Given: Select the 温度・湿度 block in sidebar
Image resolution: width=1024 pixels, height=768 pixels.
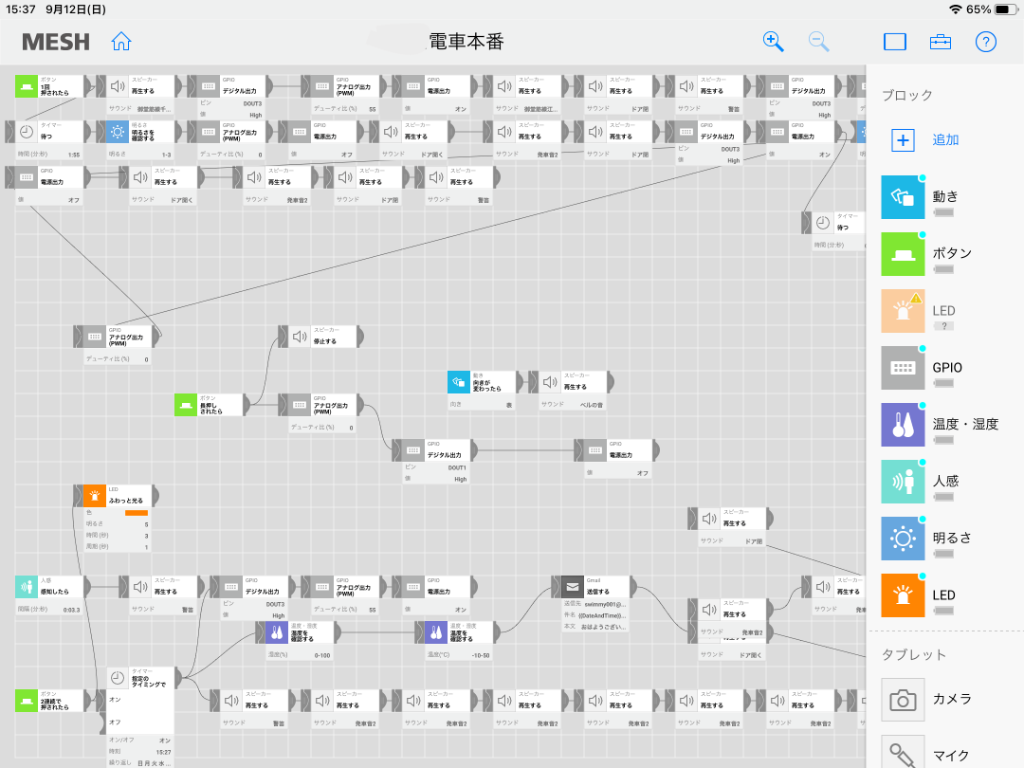Looking at the screenshot, I should [x=903, y=424].
